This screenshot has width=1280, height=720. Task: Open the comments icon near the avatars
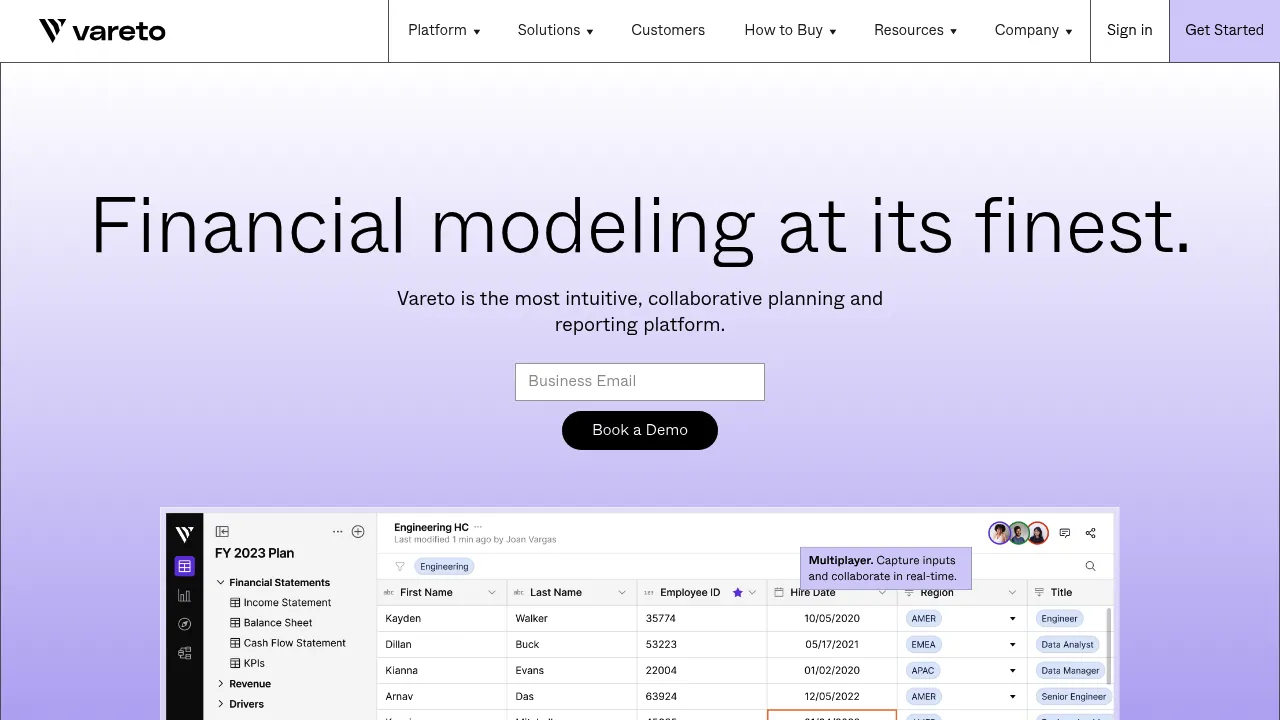point(1065,533)
